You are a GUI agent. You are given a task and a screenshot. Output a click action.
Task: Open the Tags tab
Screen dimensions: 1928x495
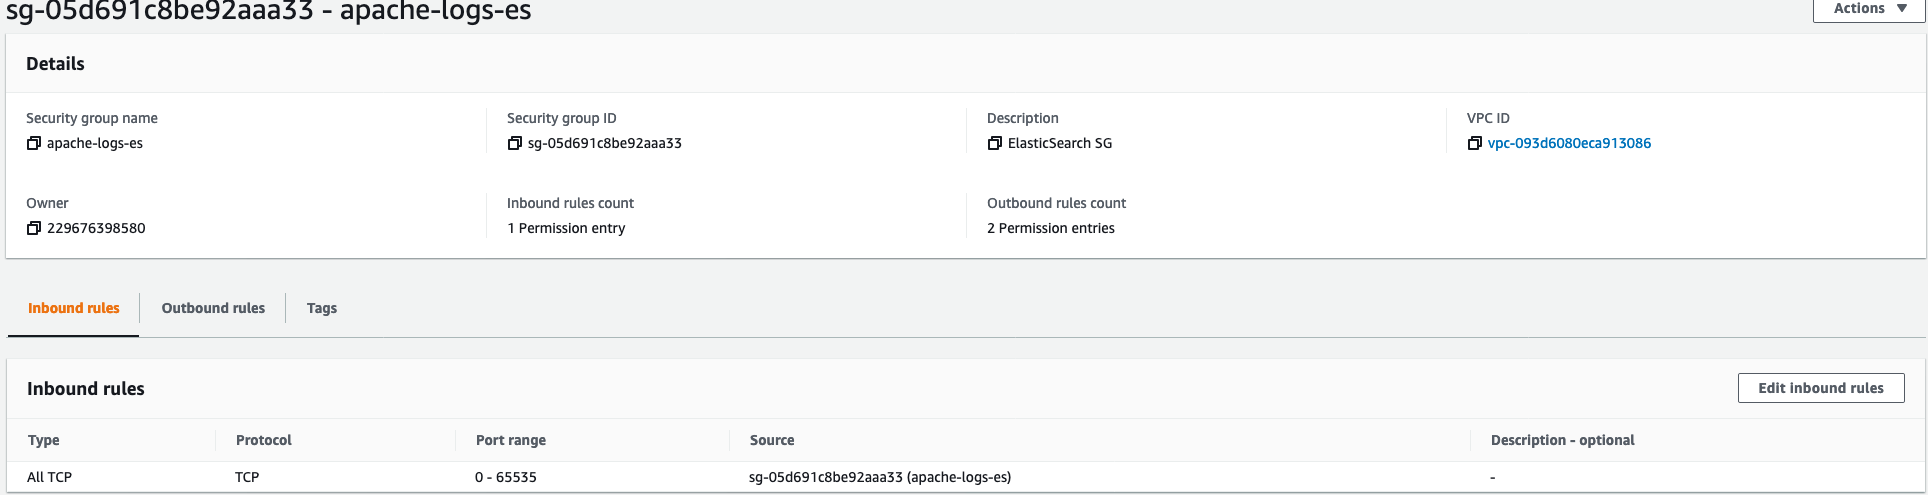(x=321, y=308)
